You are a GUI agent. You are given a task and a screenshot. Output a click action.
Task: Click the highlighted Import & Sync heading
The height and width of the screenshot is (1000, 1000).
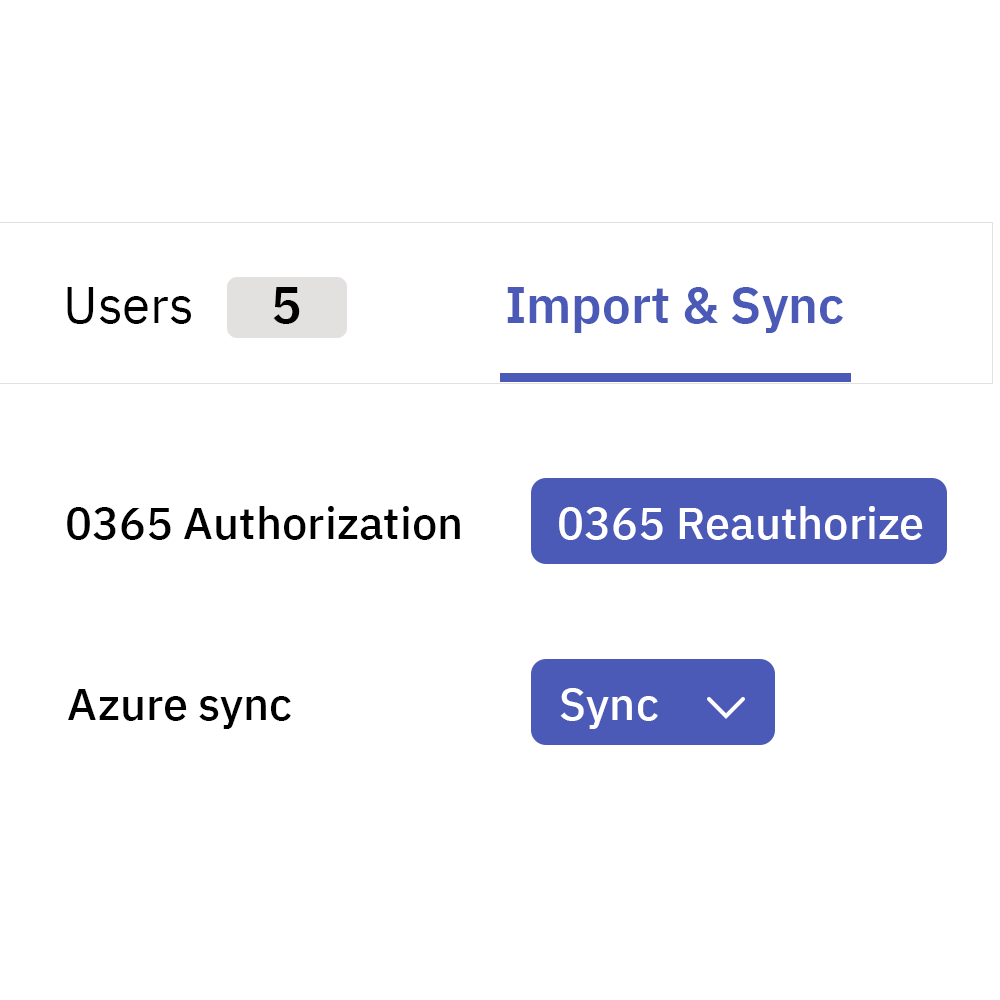[675, 305]
